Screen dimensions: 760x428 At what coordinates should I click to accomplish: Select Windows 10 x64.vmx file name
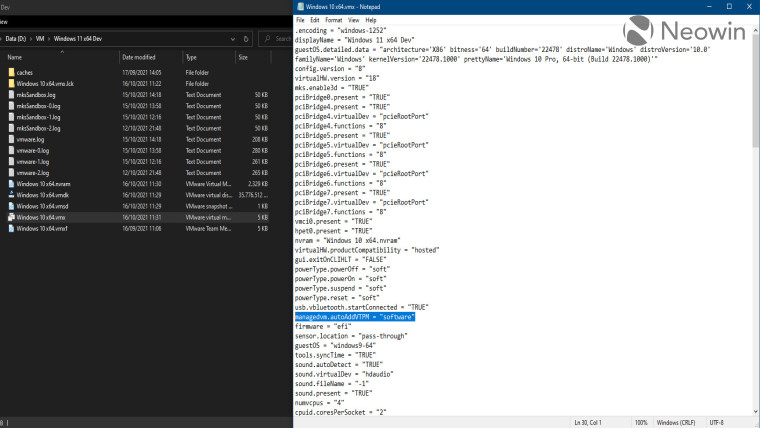tap(41, 218)
